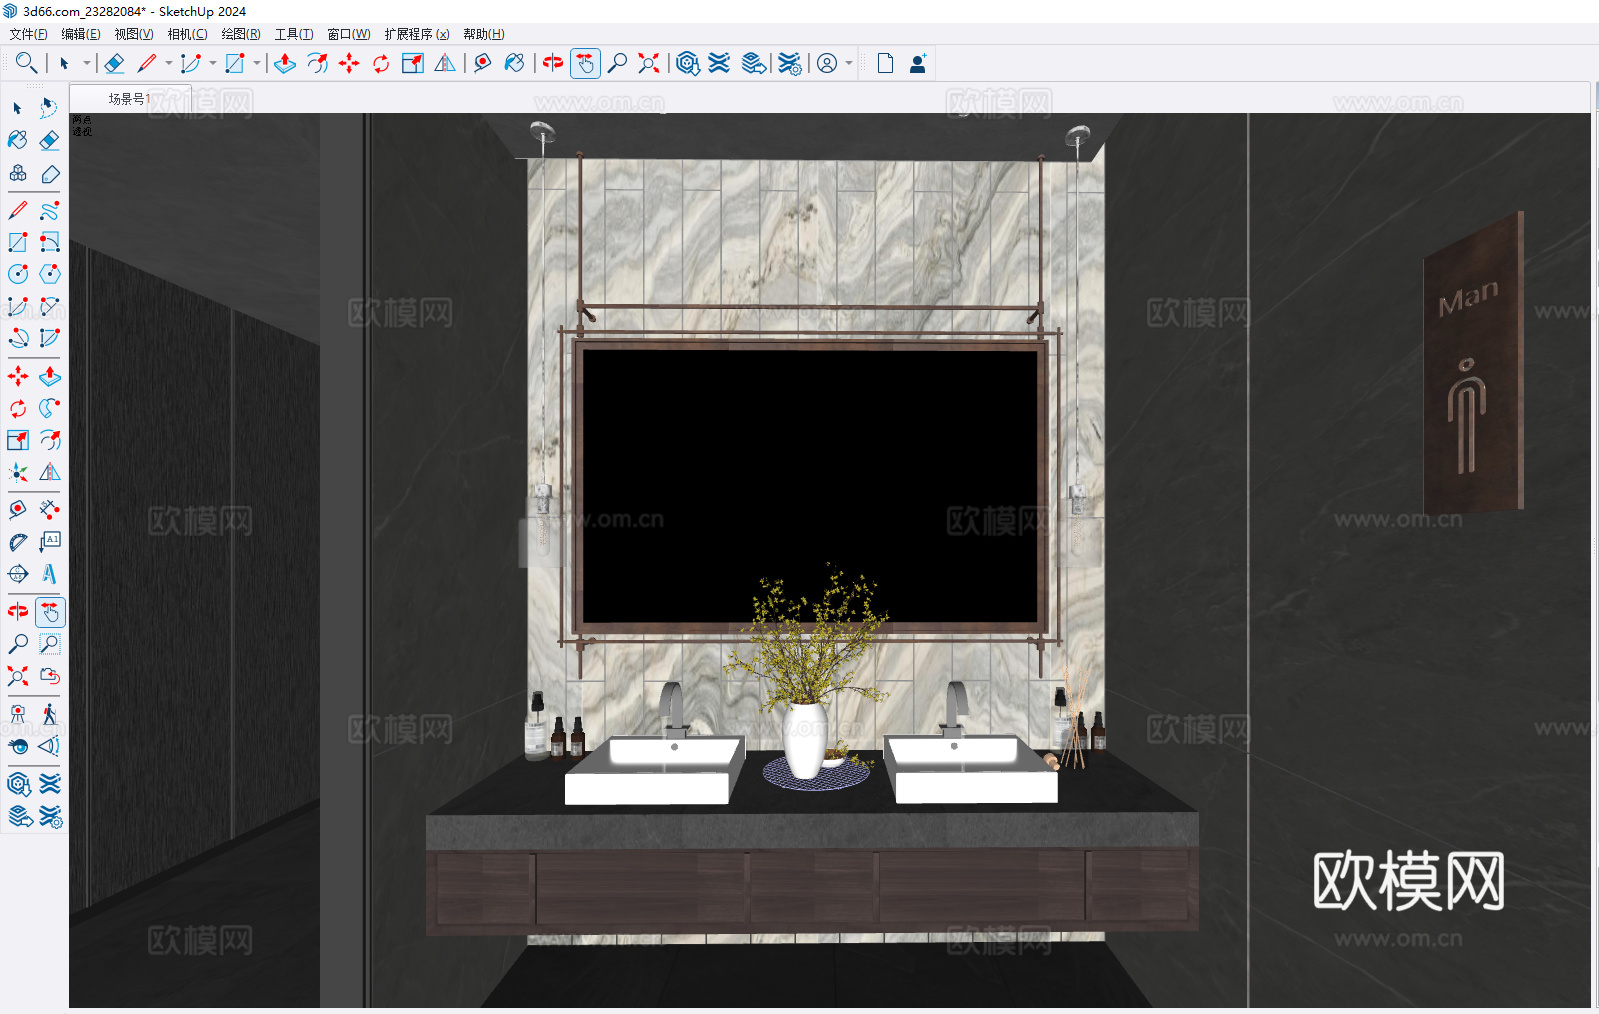Open the 视图(V) menu
Screen dimensions: 1599x1014
click(134, 34)
